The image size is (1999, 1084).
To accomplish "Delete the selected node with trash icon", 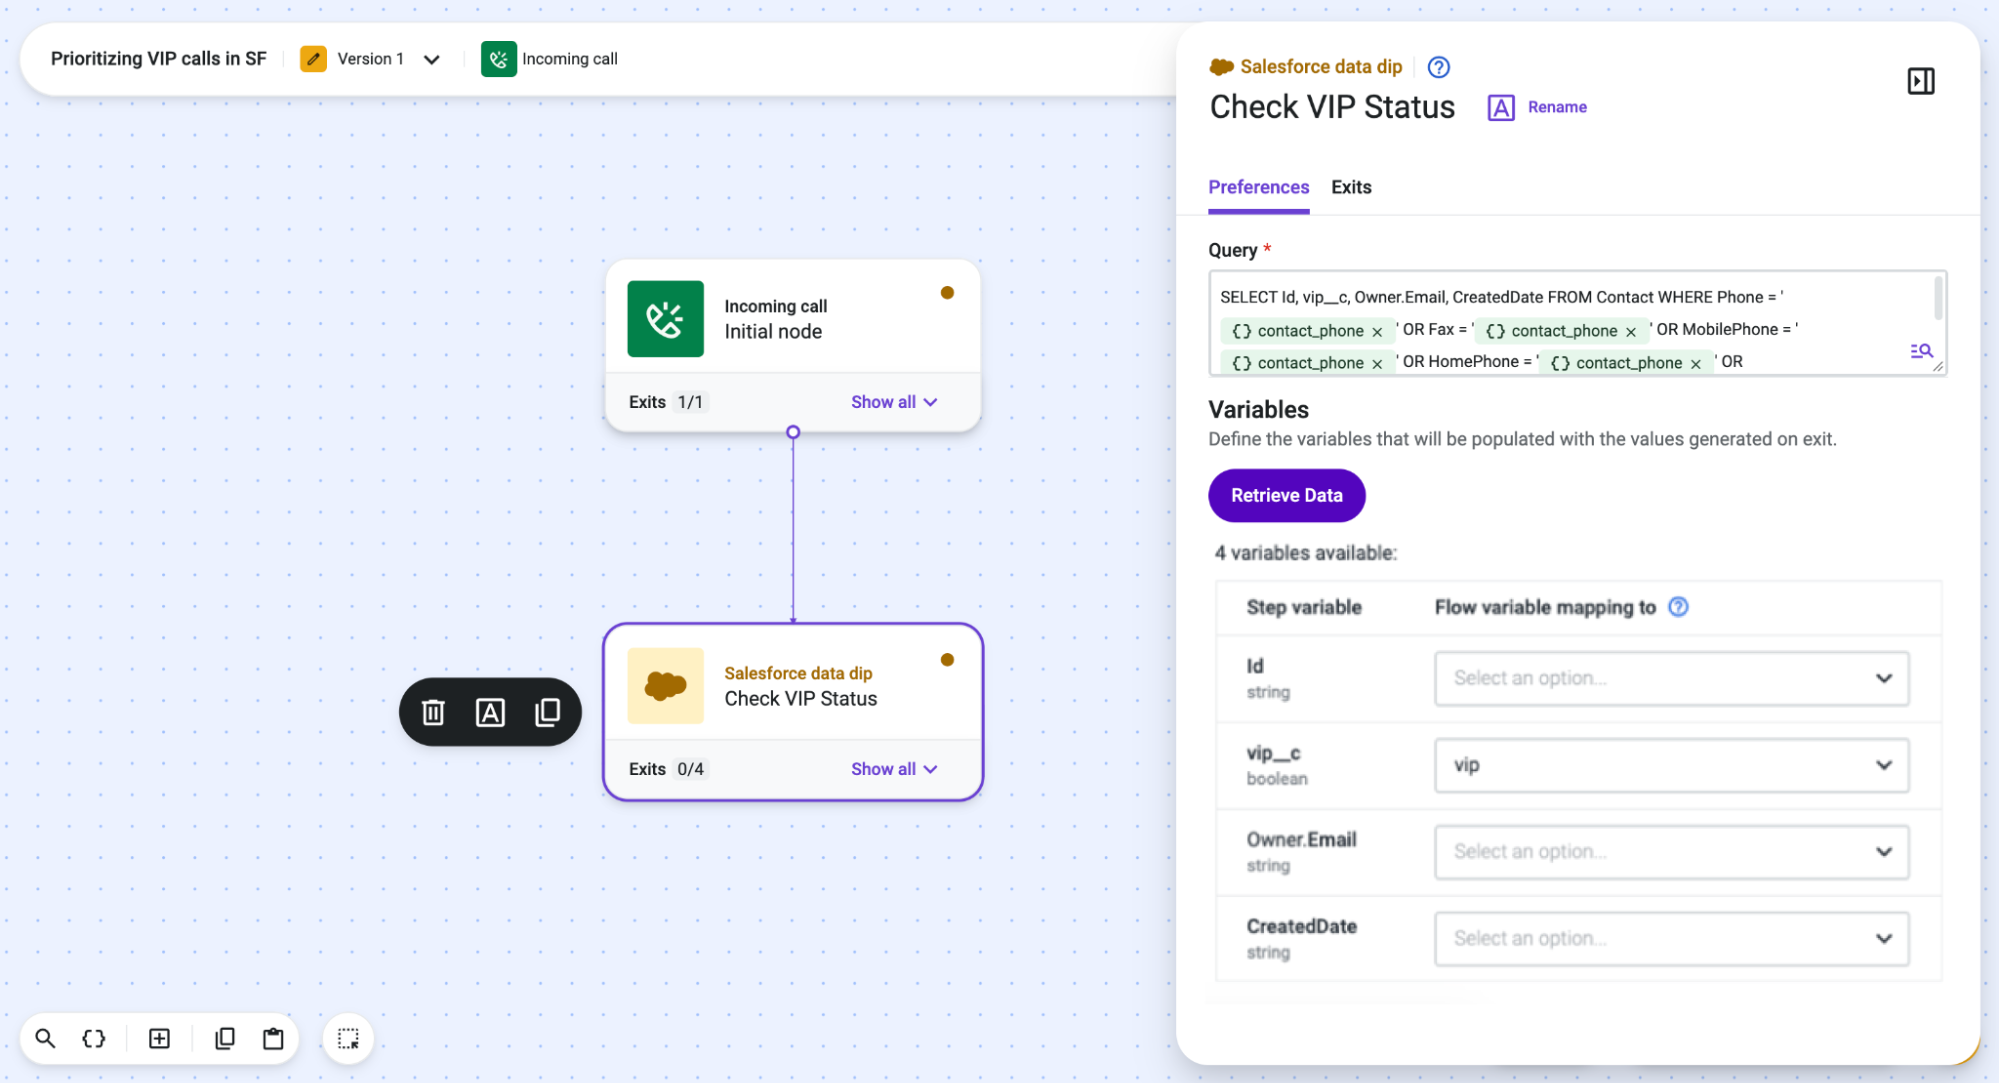I will 433,712.
